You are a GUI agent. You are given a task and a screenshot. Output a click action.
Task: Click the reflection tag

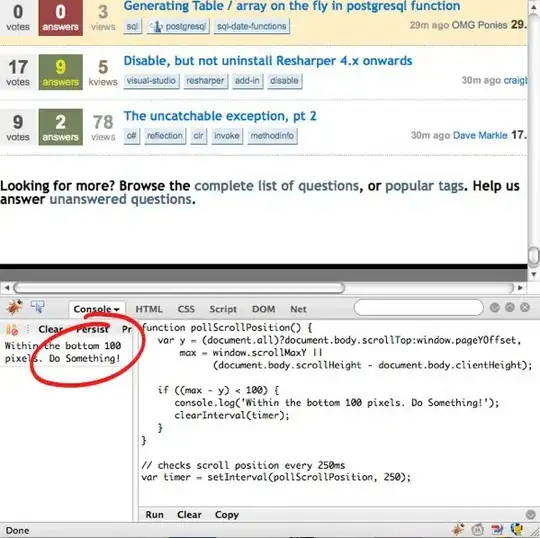tap(165, 136)
